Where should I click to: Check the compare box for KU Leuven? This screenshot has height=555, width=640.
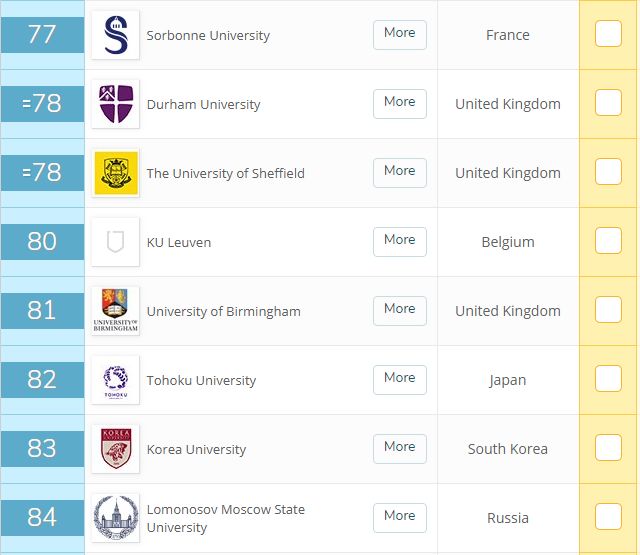click(608, 241)
